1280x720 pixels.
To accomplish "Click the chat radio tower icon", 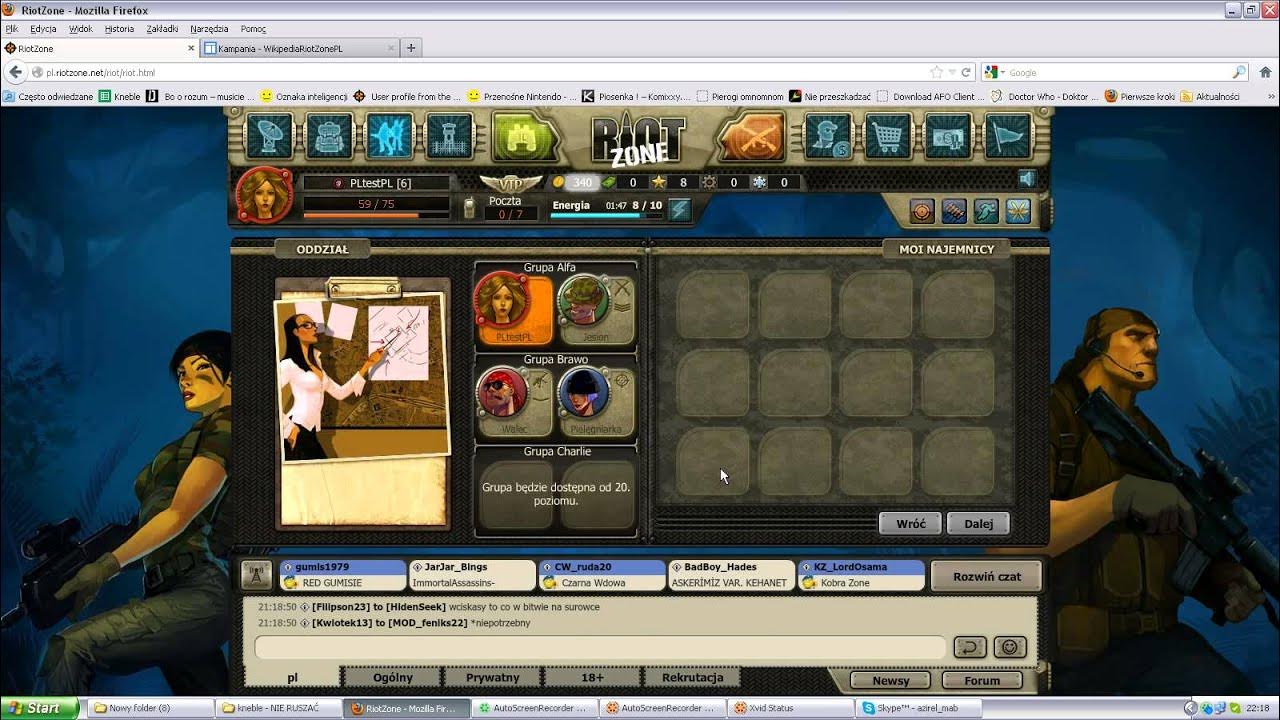I will 257,576.
